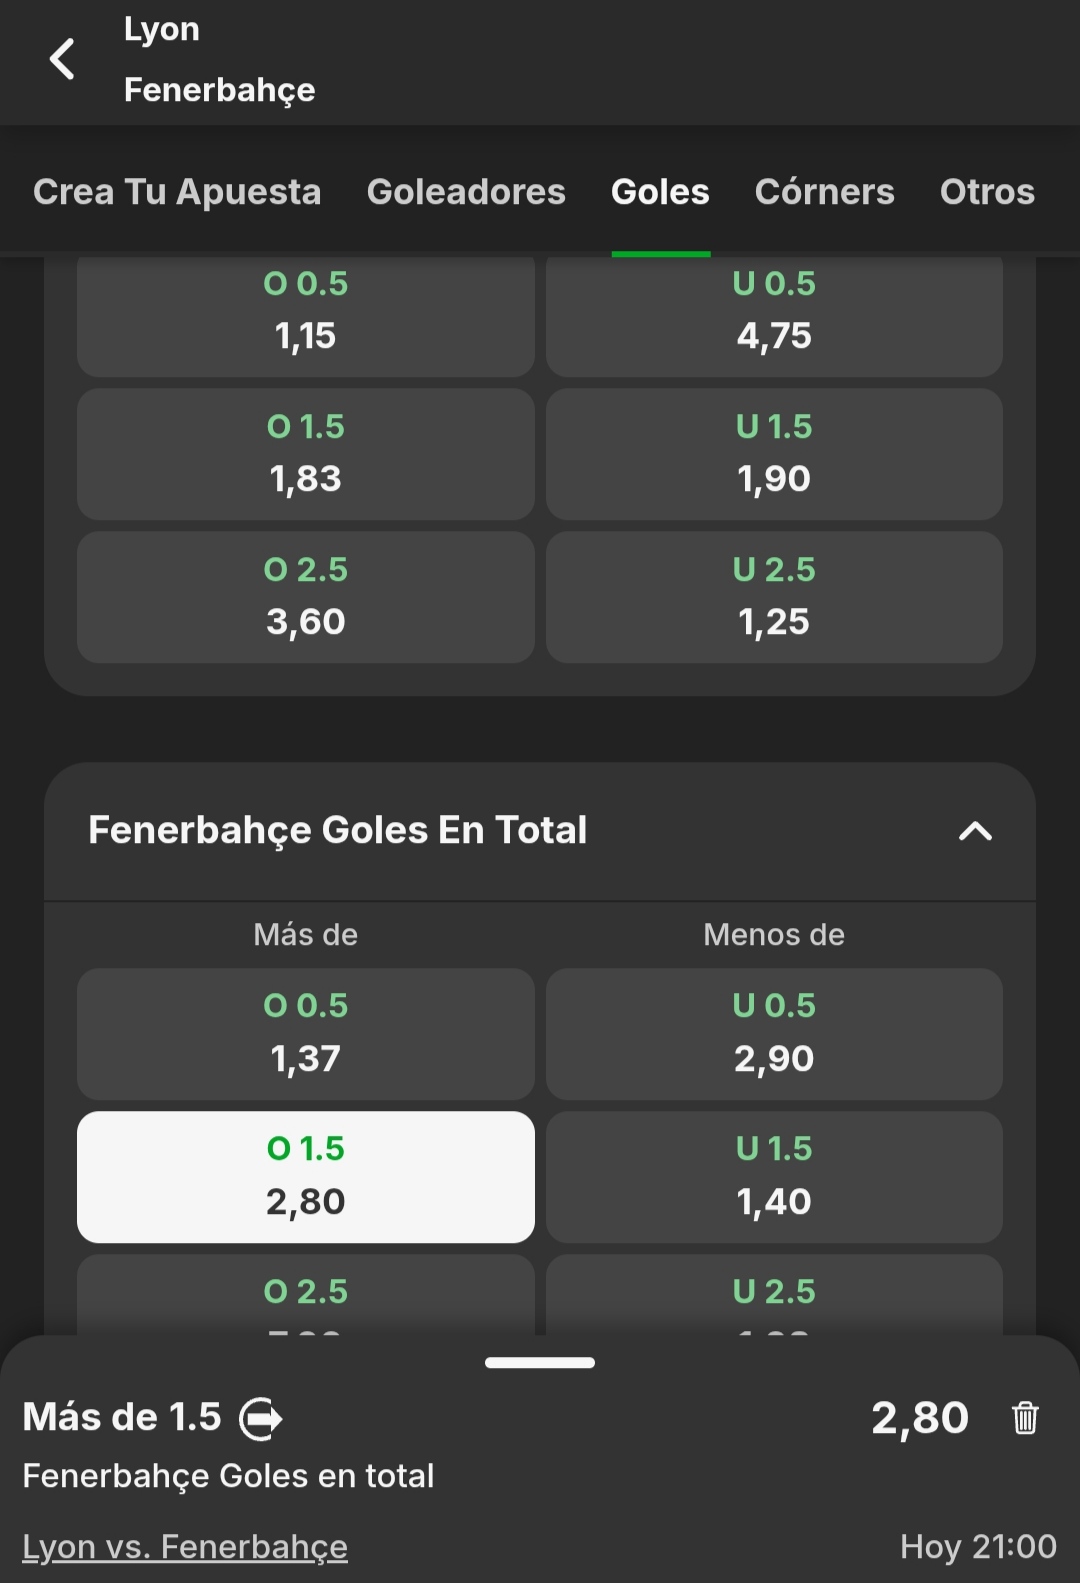
Task: Tap the cash-out arrow icon beside Más de 1.5
Action: (x=261, y=1418)
